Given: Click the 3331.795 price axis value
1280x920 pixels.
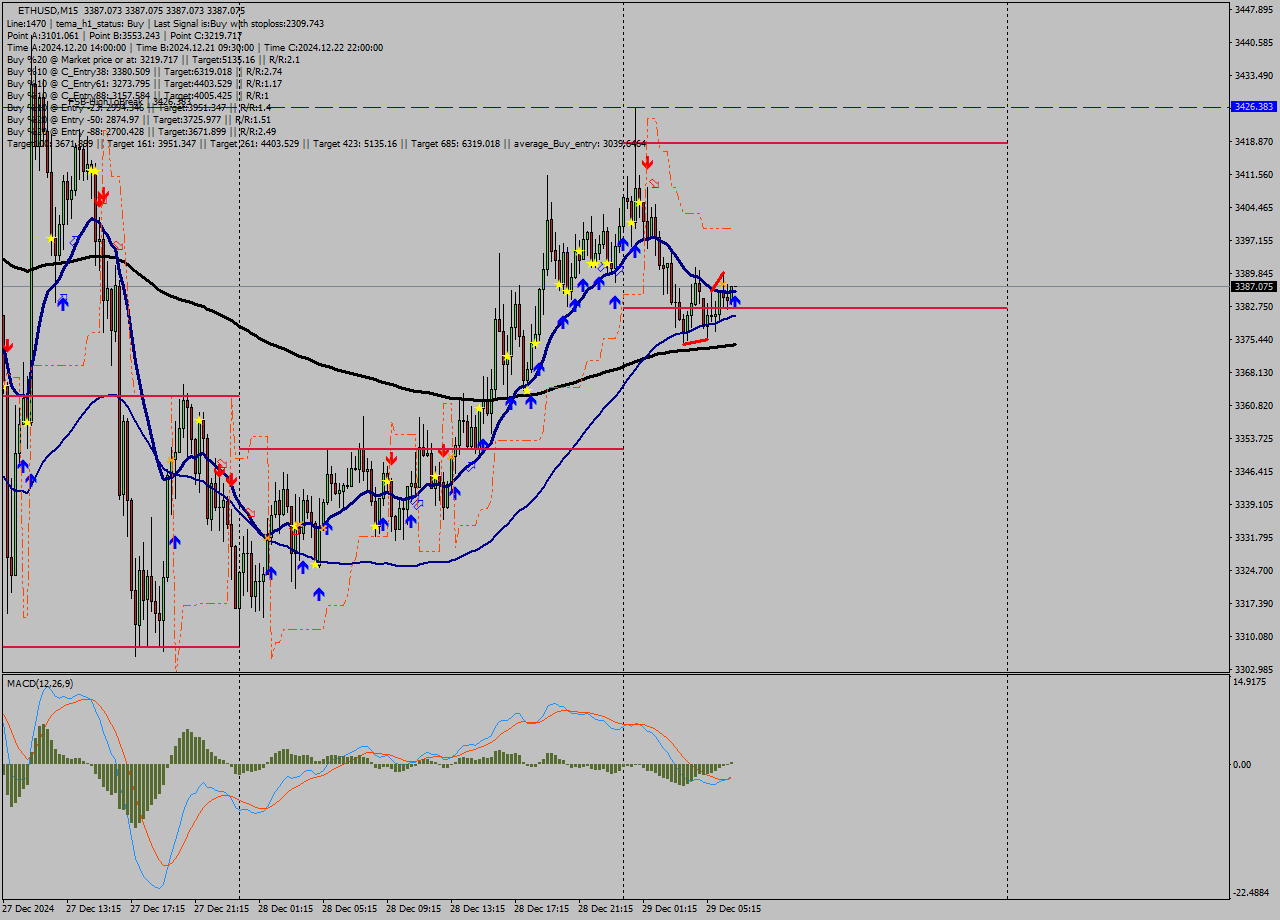Looking at the screenshot, I should coord(1255,537).
